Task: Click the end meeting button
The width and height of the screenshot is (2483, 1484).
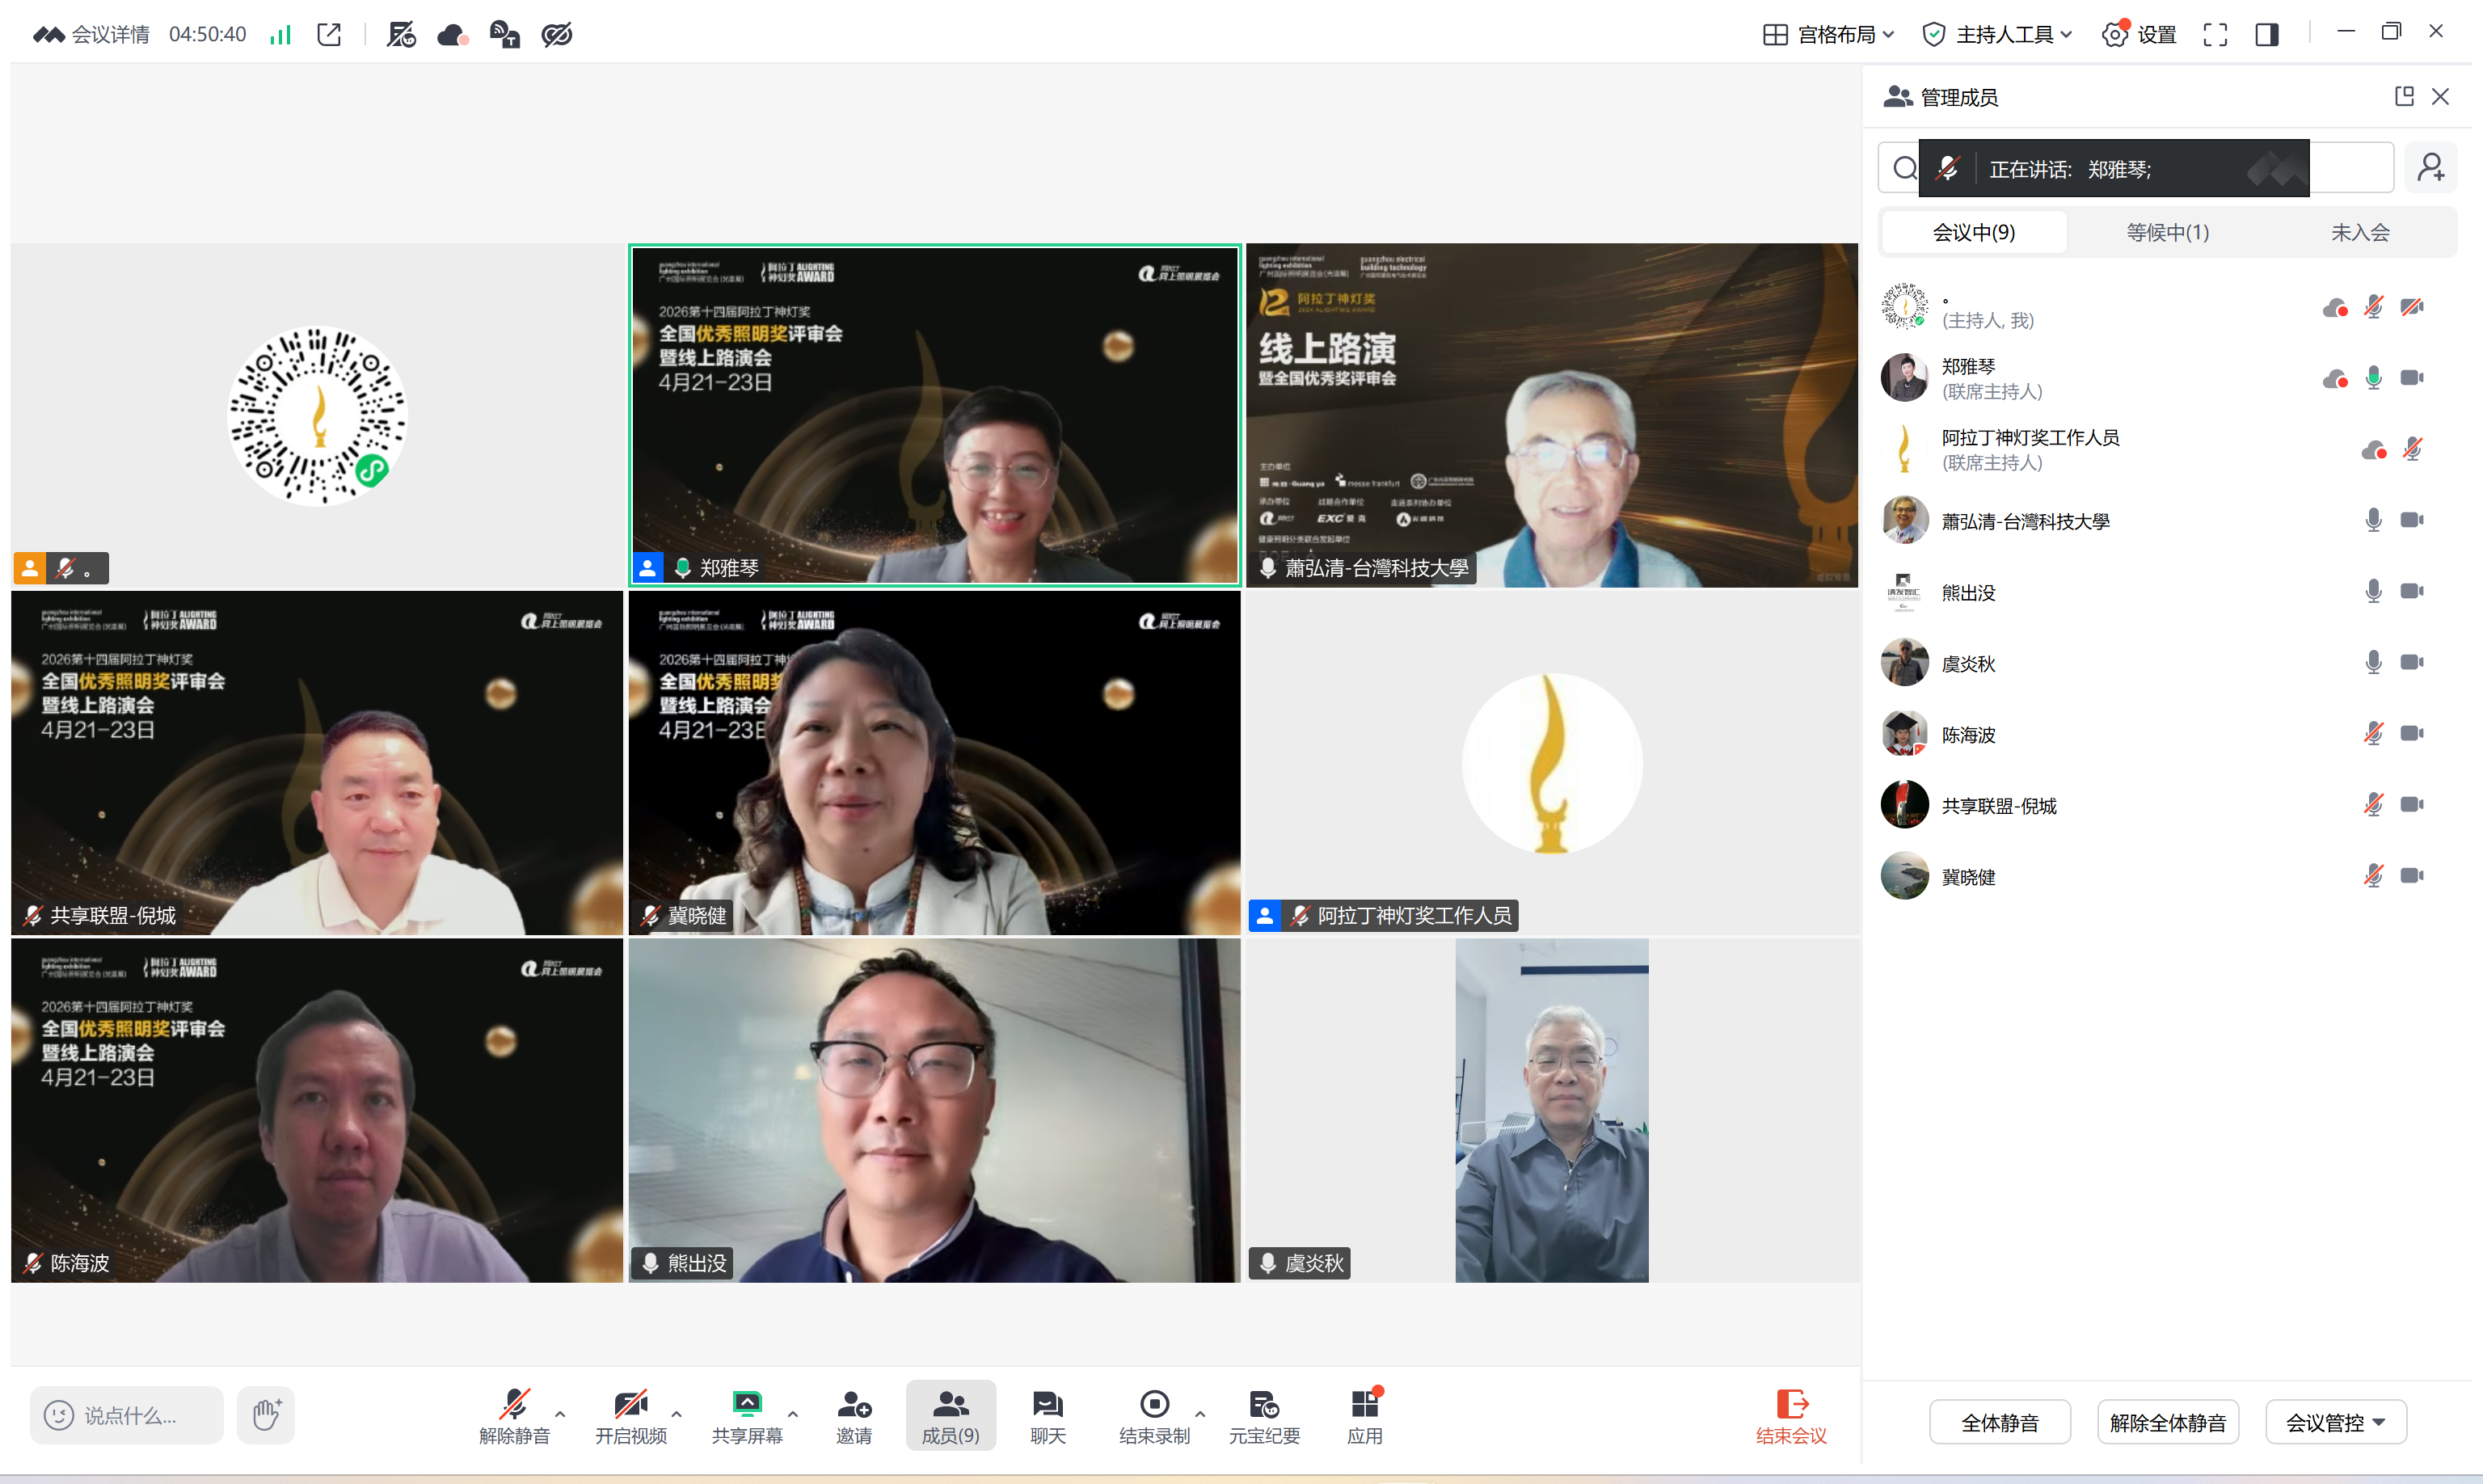Action: 1790,1414
